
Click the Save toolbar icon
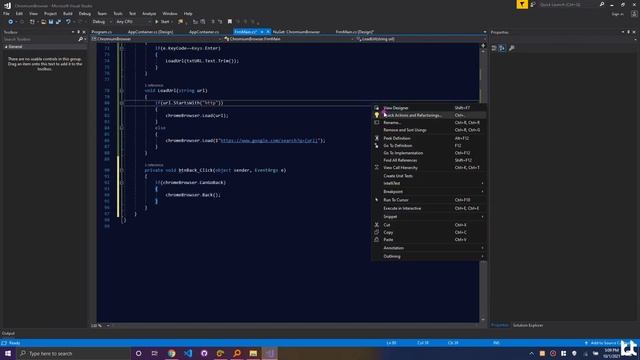(x=51, y=22)
